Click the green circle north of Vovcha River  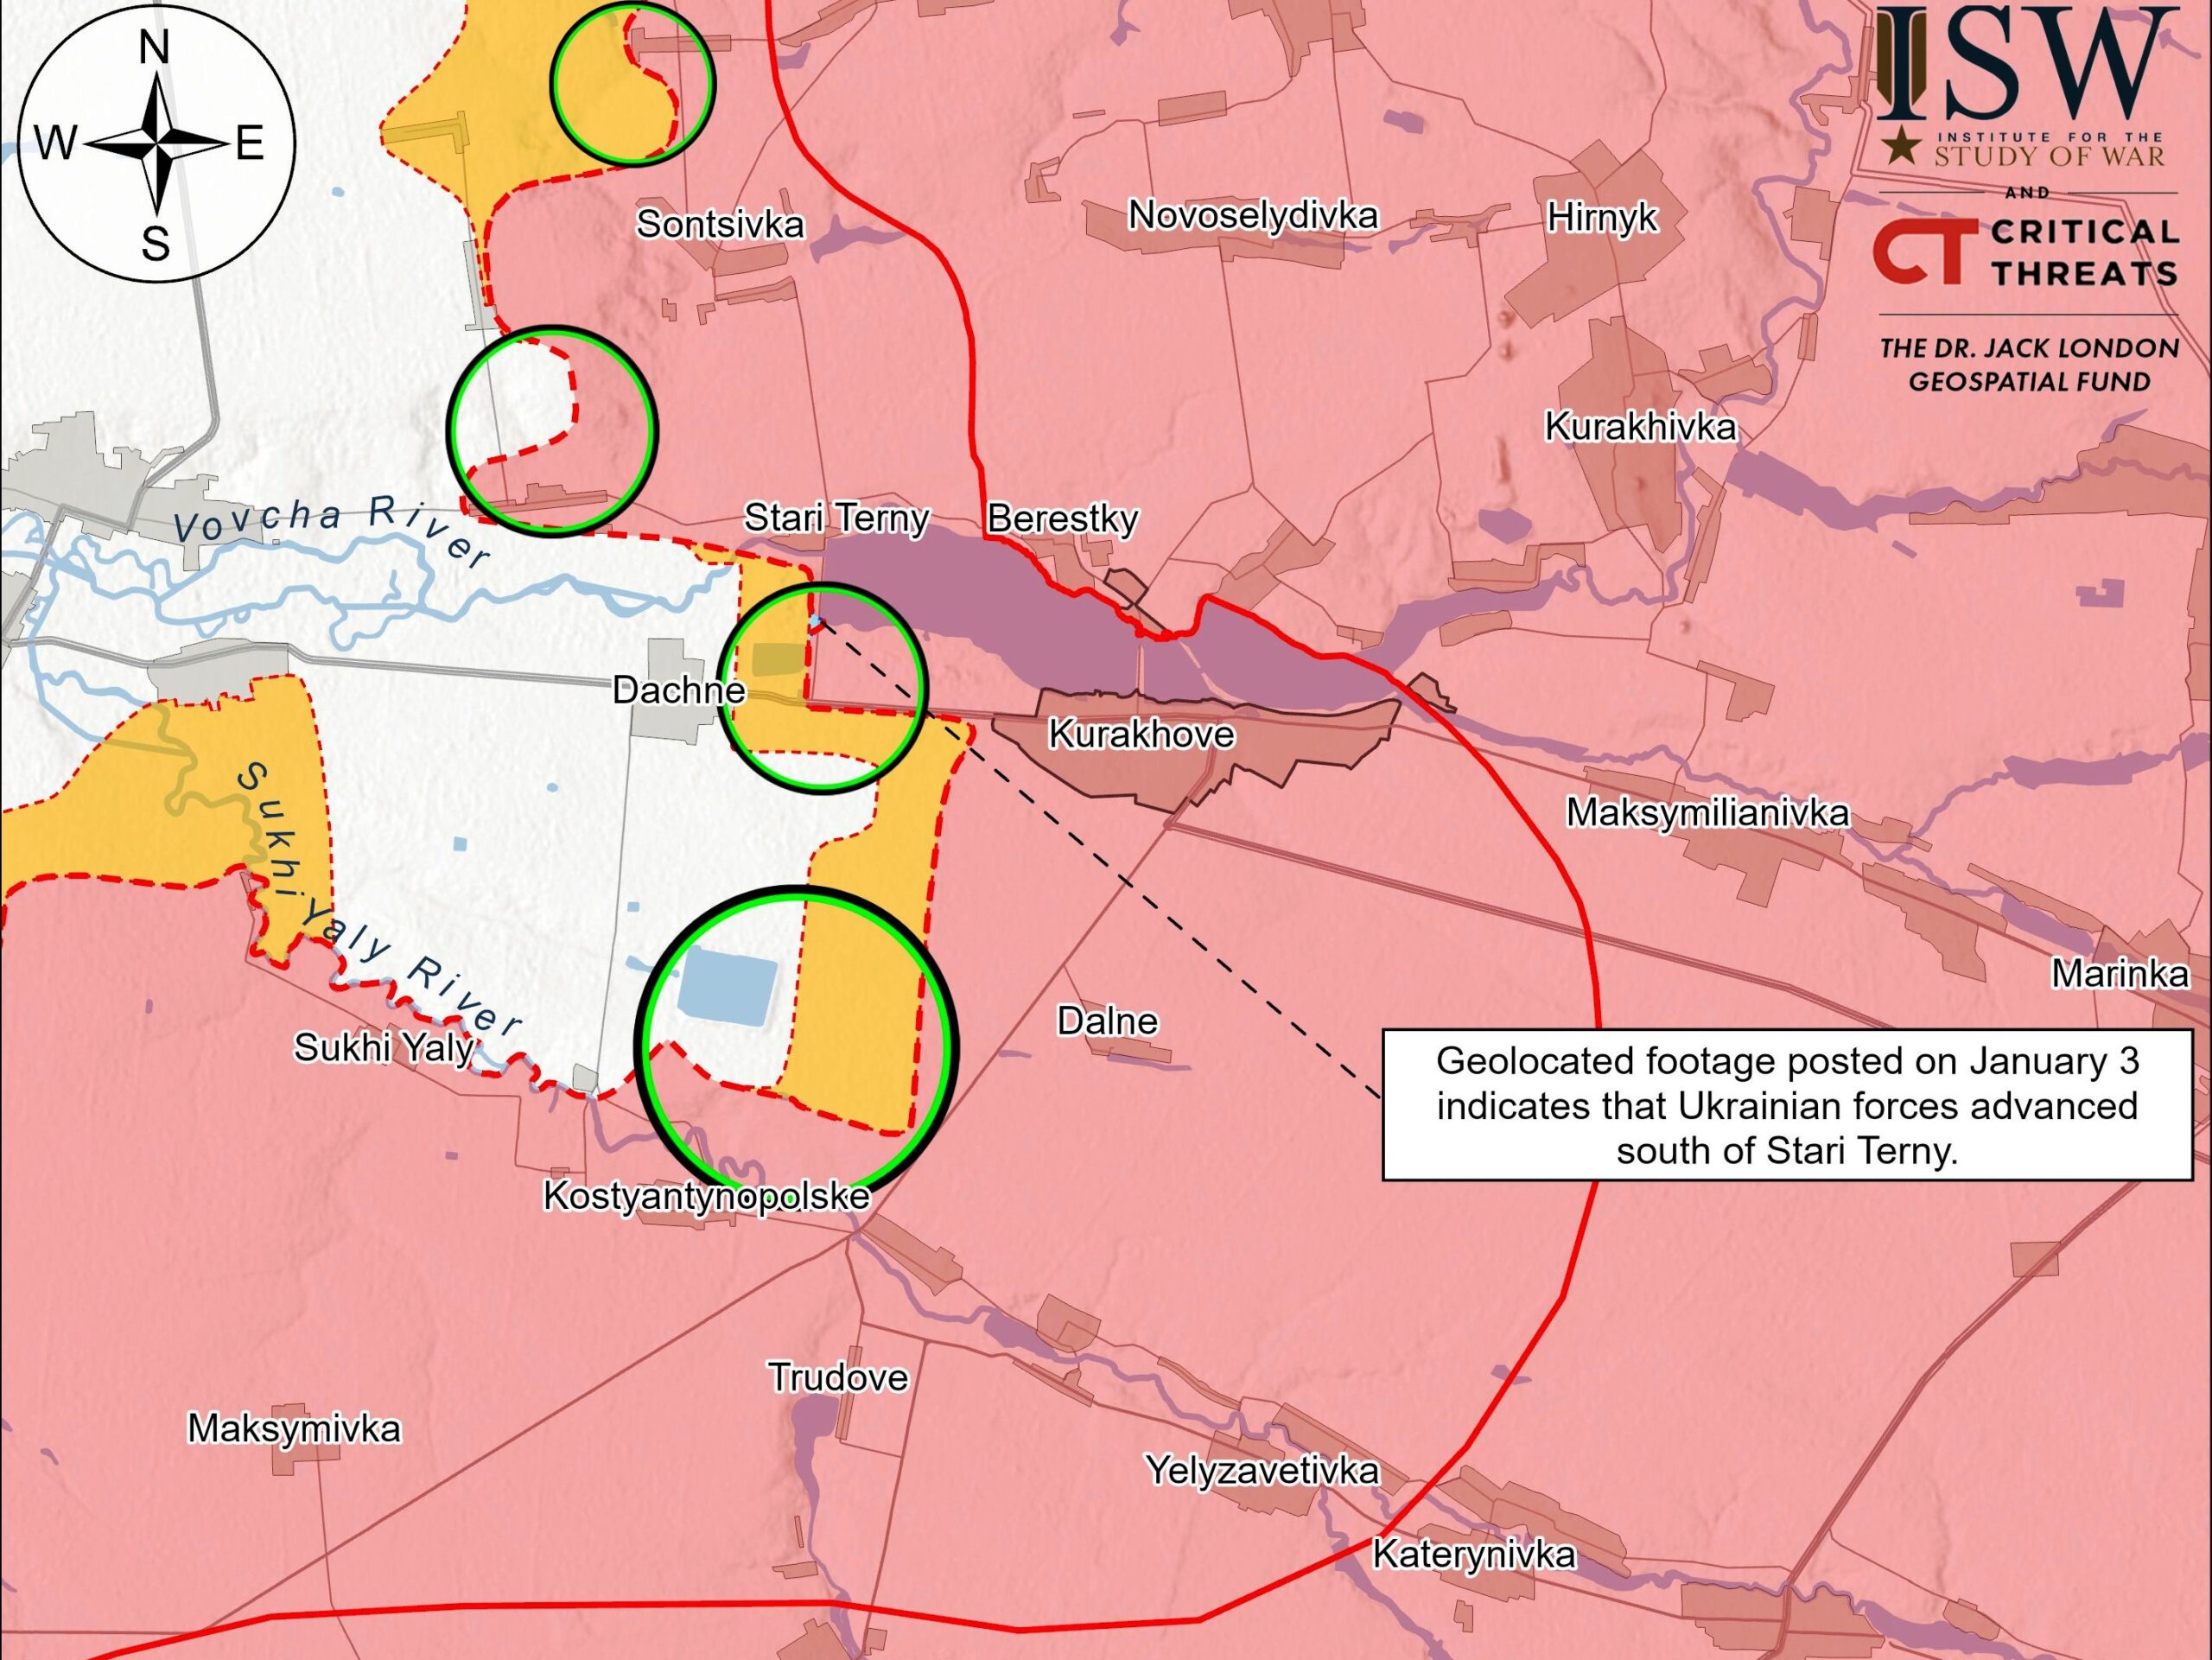click(551, 430)
